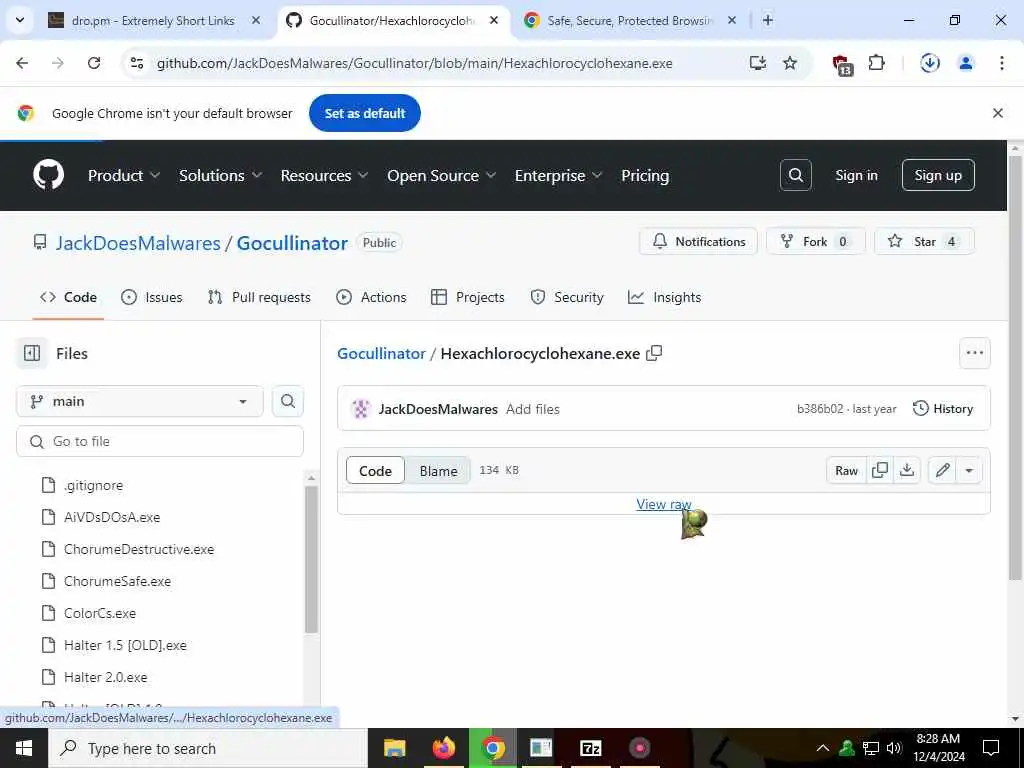The width and height of the screenshot is (1024, 768).
Task: Switch to the Projects tab
Action: [468, 297]
